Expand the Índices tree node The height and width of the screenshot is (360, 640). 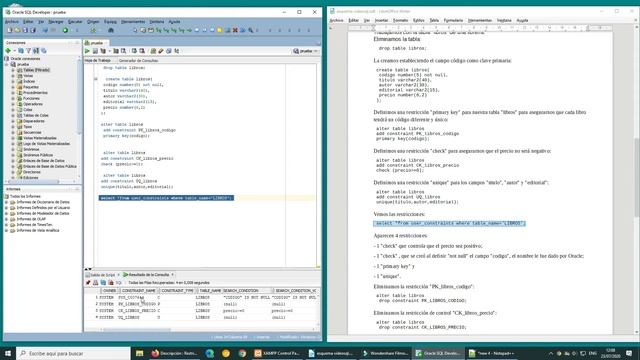[x=13, y=82]
